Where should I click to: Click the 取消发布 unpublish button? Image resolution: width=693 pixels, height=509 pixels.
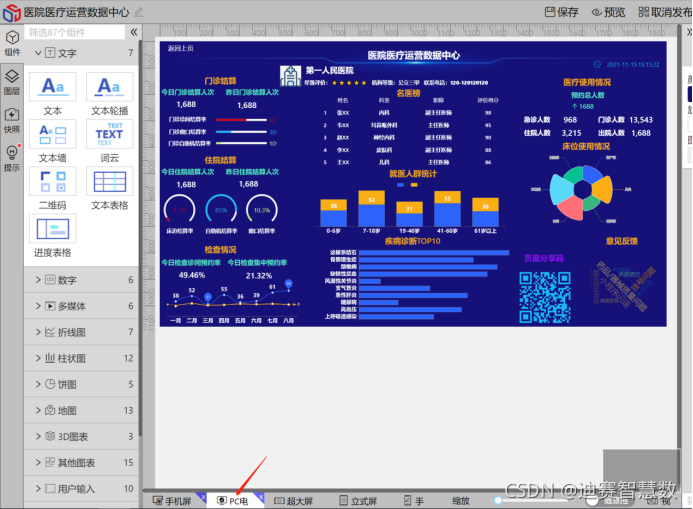[665, 12]
